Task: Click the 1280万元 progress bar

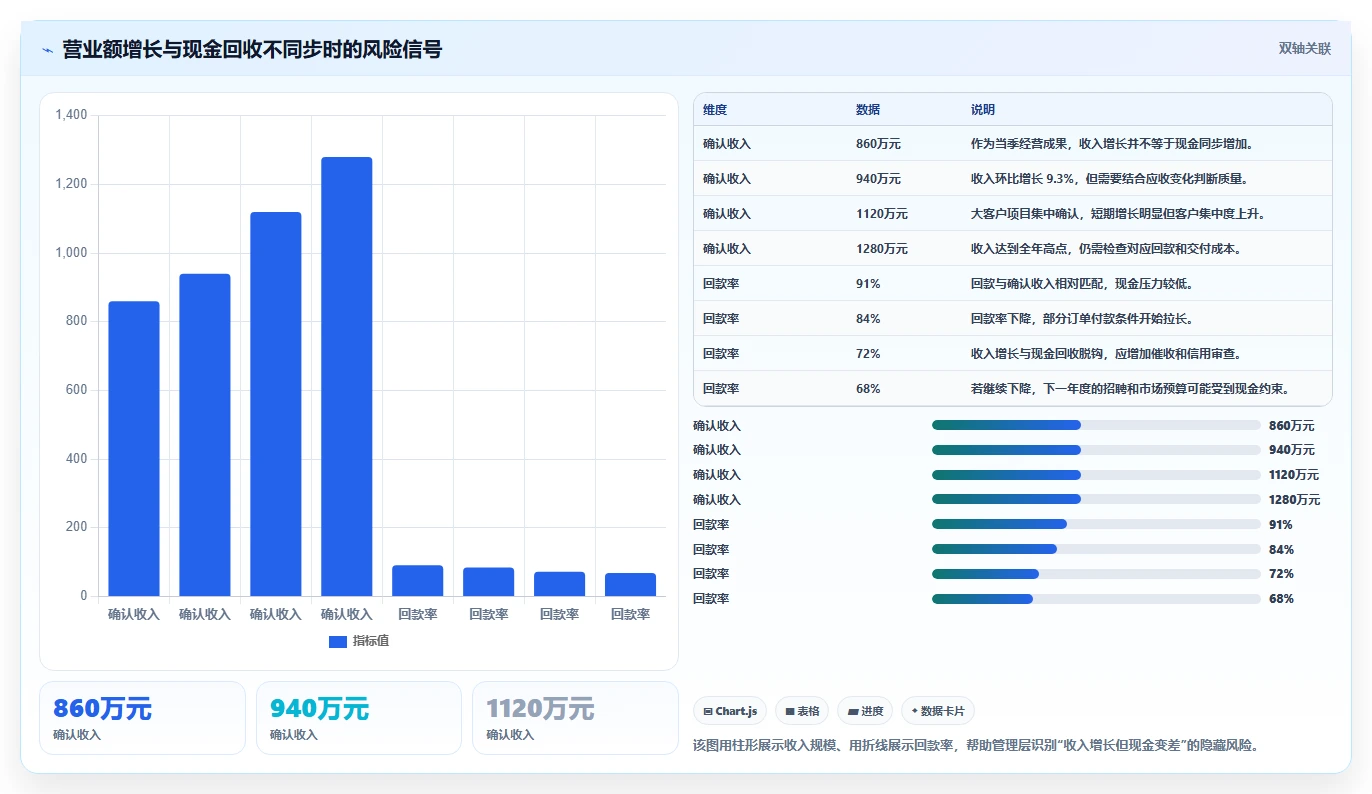Action: point(1096,499)
